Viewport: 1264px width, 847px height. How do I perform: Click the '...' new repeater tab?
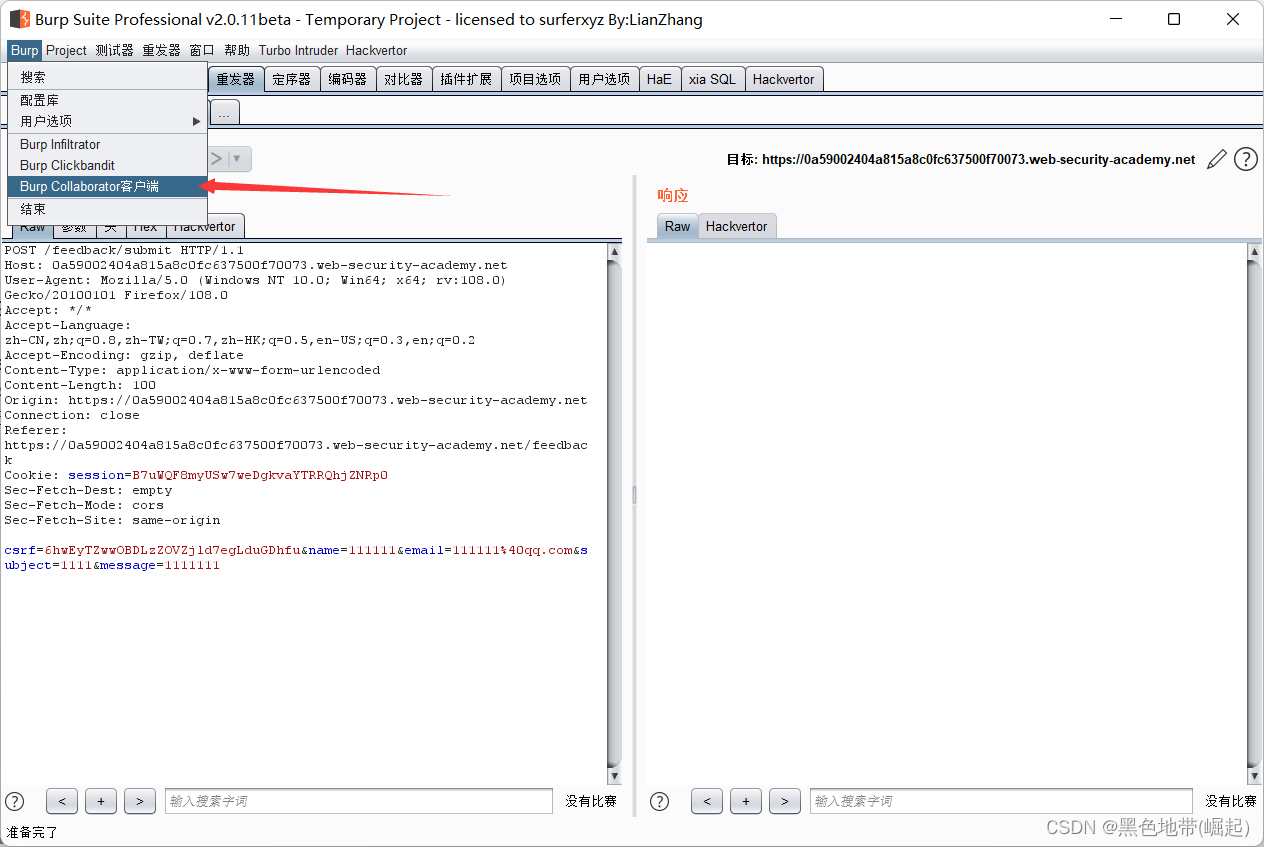tap(223, 114)
